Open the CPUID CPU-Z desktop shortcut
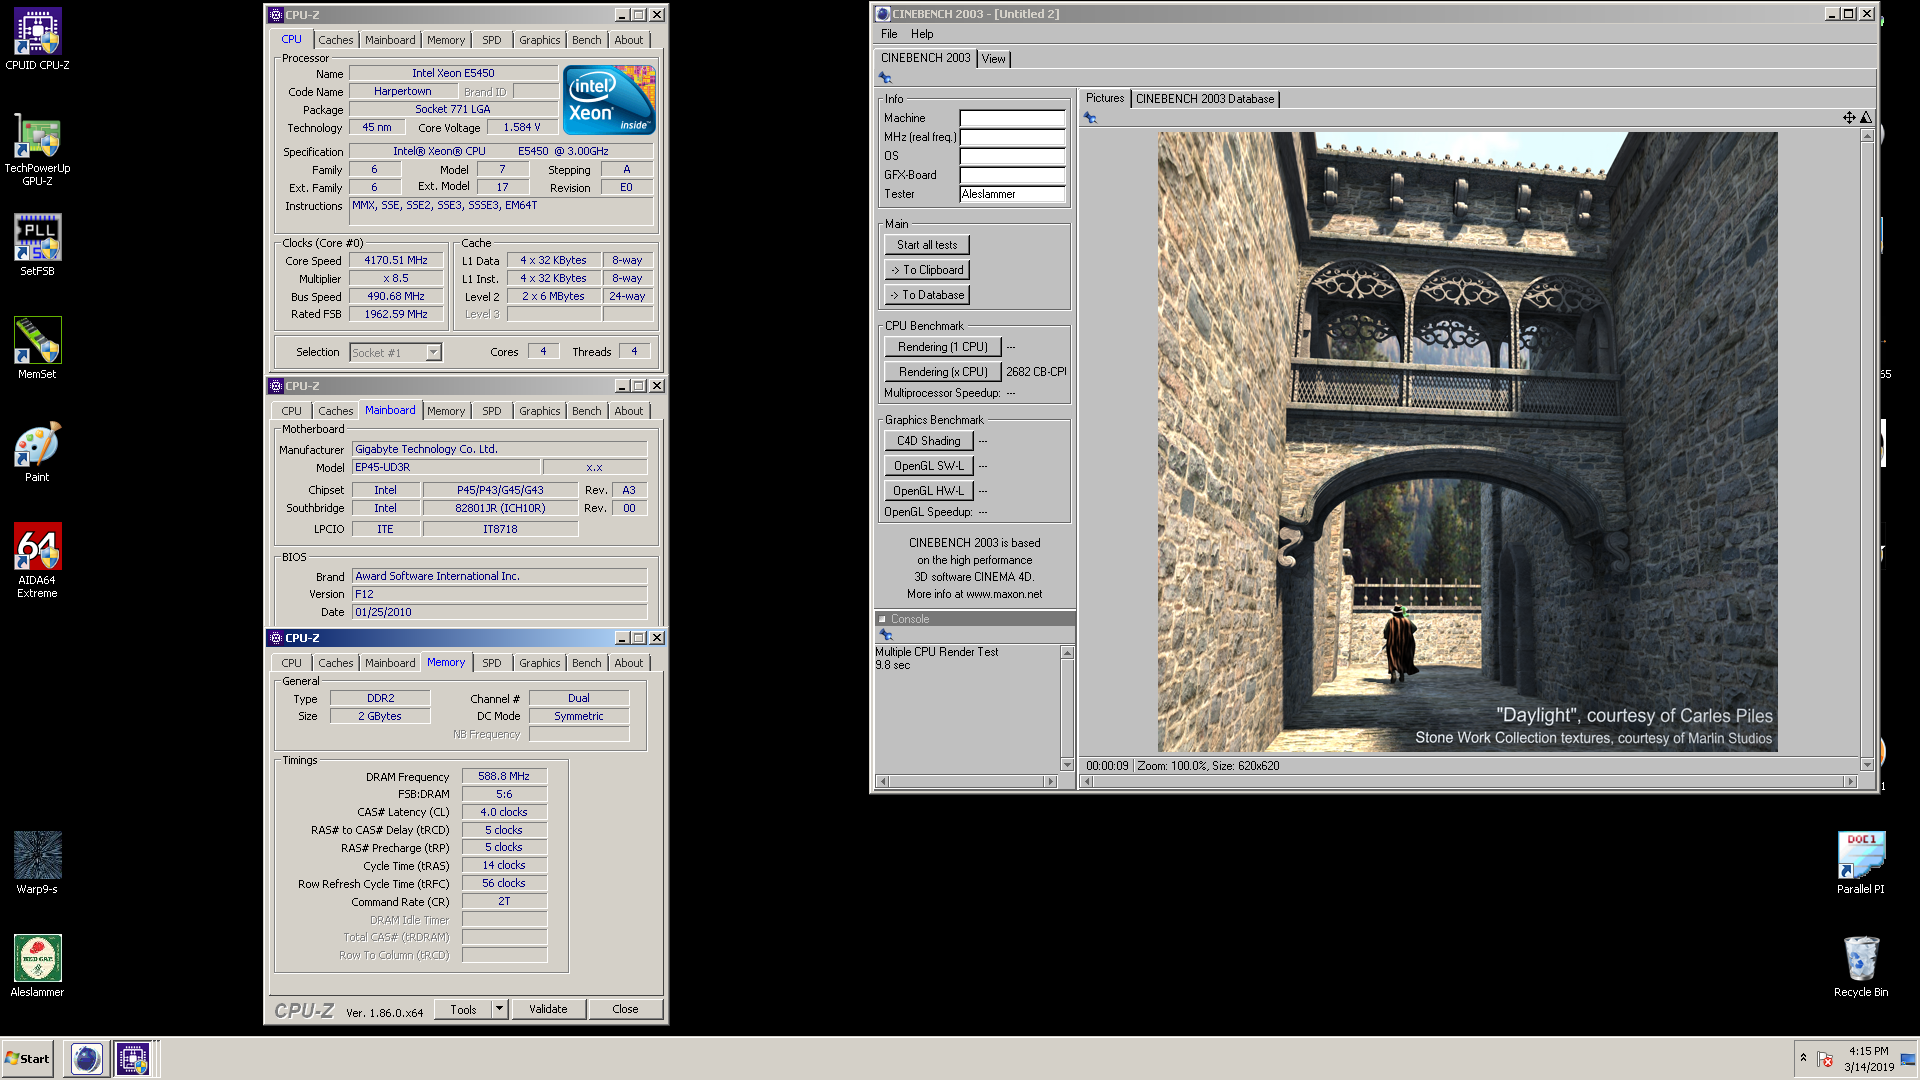Screen dimensions: 1920x1080 [x=37, y=40]
